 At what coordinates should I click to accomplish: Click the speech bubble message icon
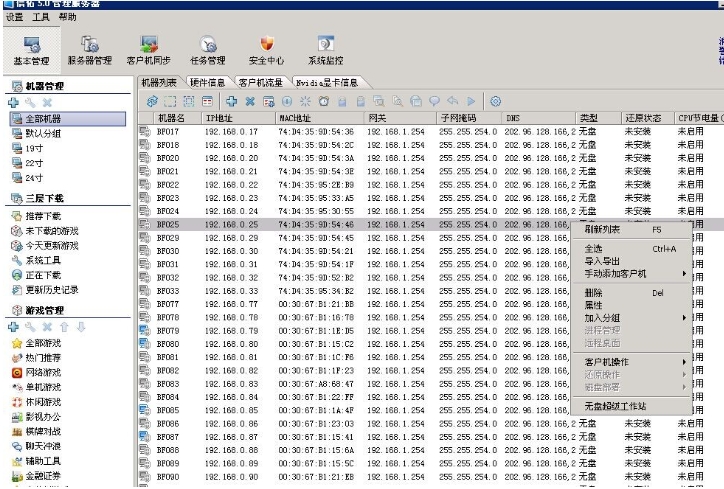(434, 101)
